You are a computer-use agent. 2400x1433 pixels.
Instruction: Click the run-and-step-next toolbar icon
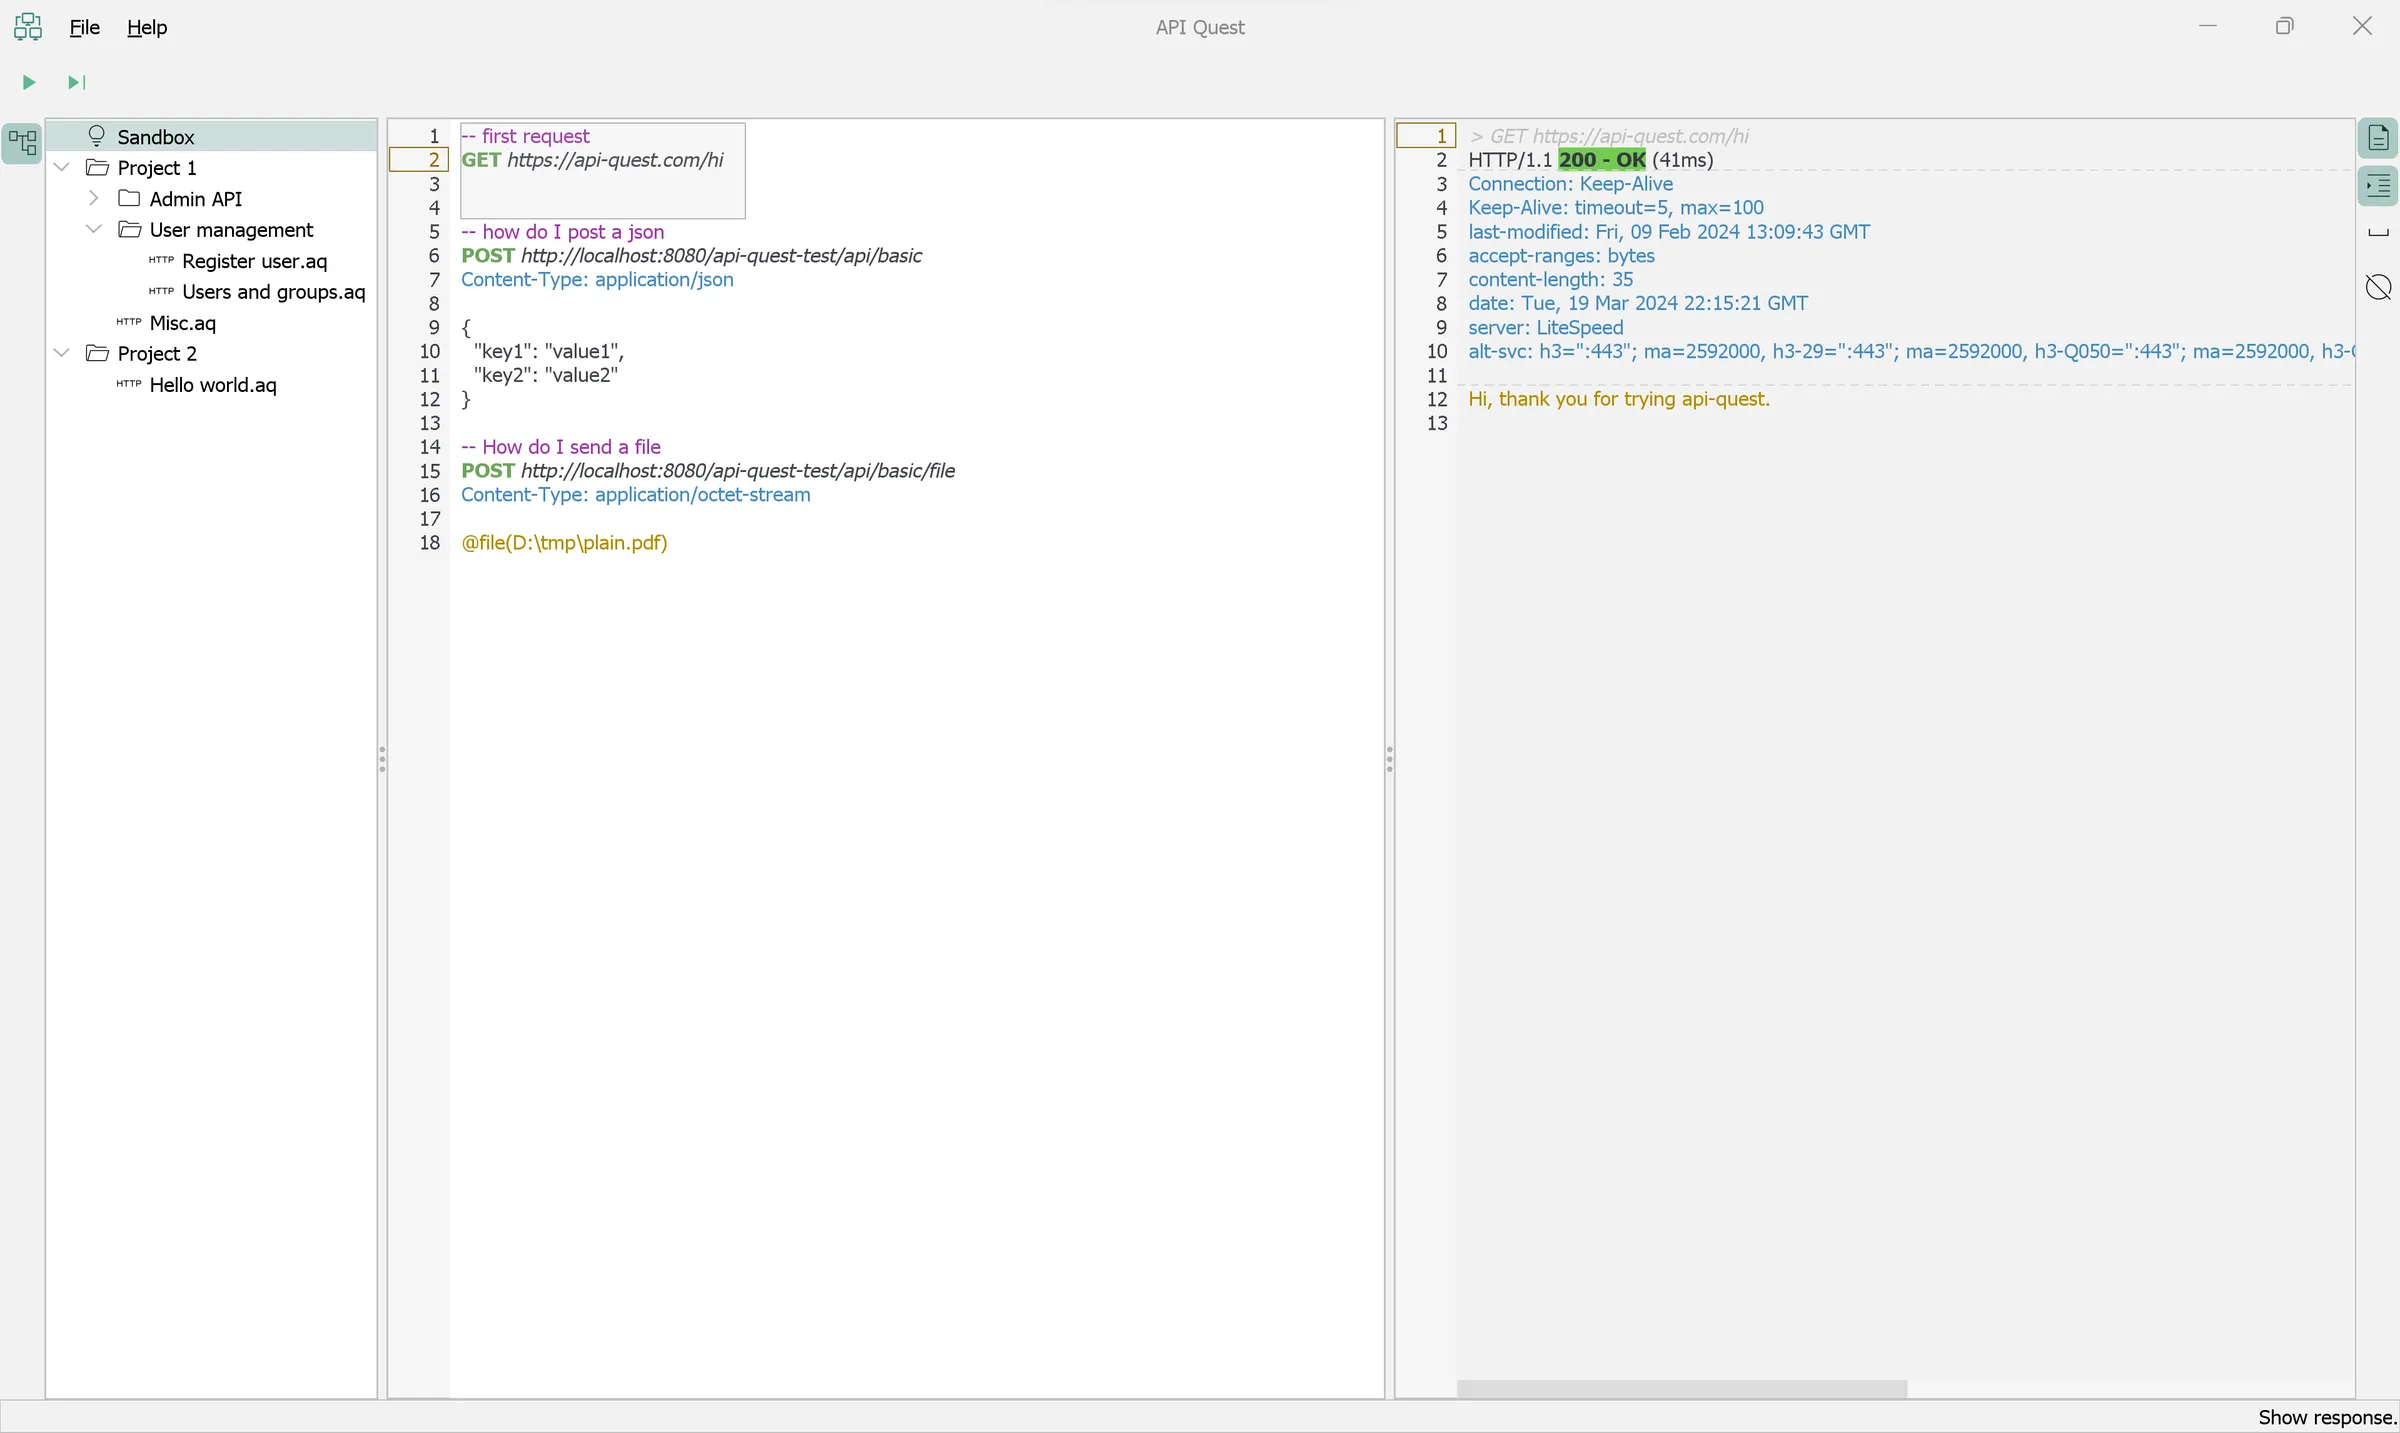click(77, 82)
